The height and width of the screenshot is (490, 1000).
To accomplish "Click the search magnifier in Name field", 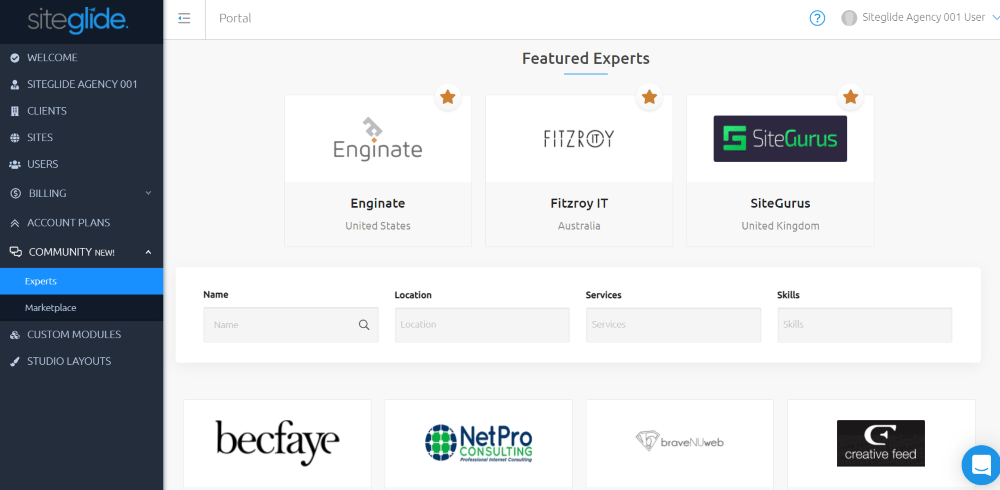I will point(364,325).
